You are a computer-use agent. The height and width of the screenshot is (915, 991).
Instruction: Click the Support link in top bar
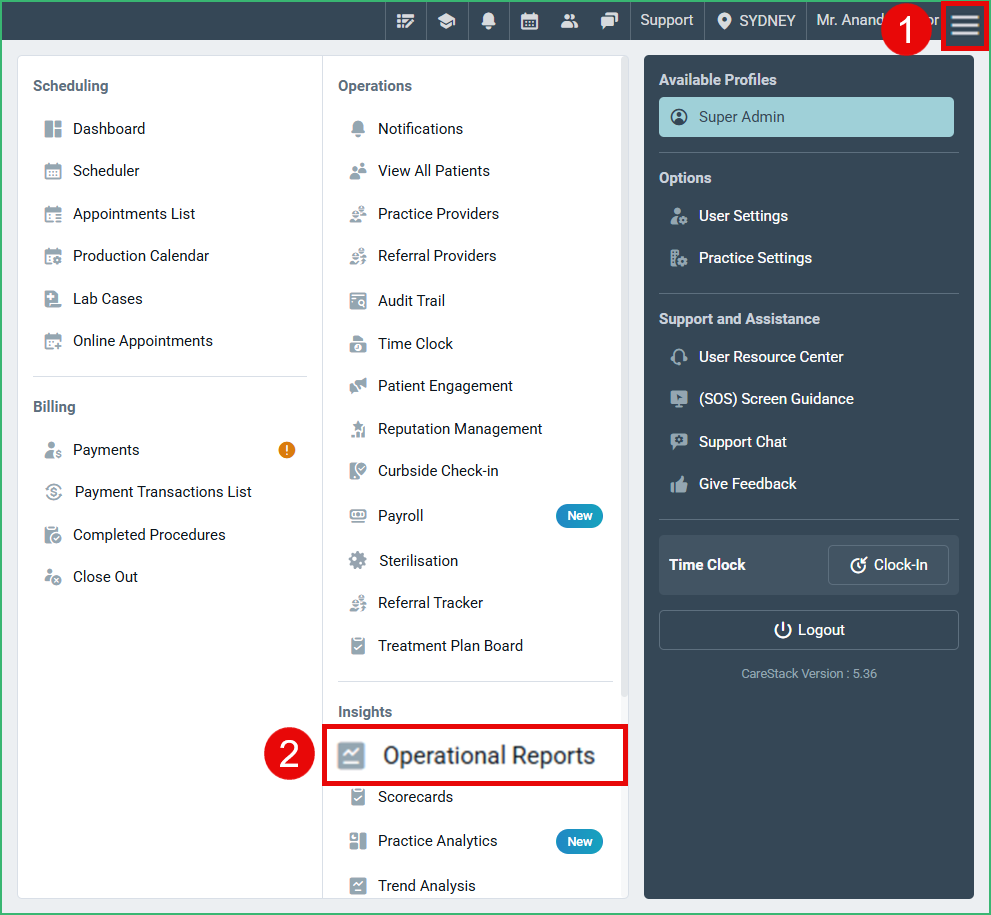(x=666, y=20)
